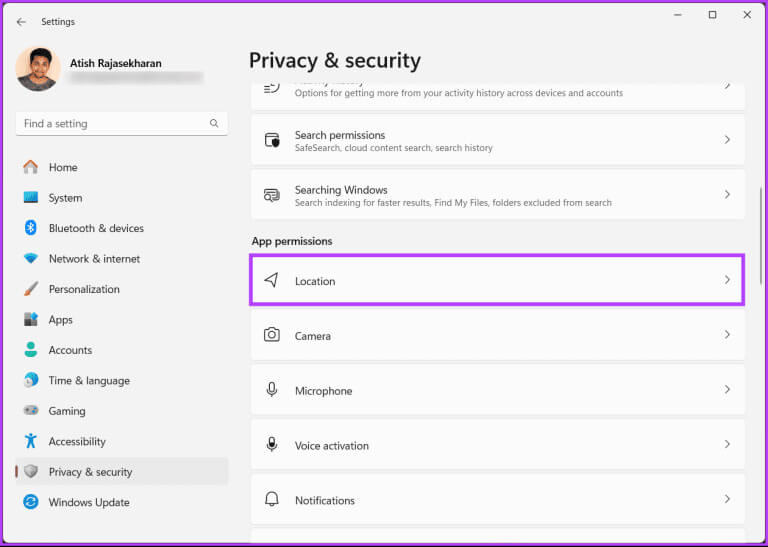The width and height of the screenshot is (768, 547).
Task: Open Notifications via its chevron
Action: tap(727, 499)
